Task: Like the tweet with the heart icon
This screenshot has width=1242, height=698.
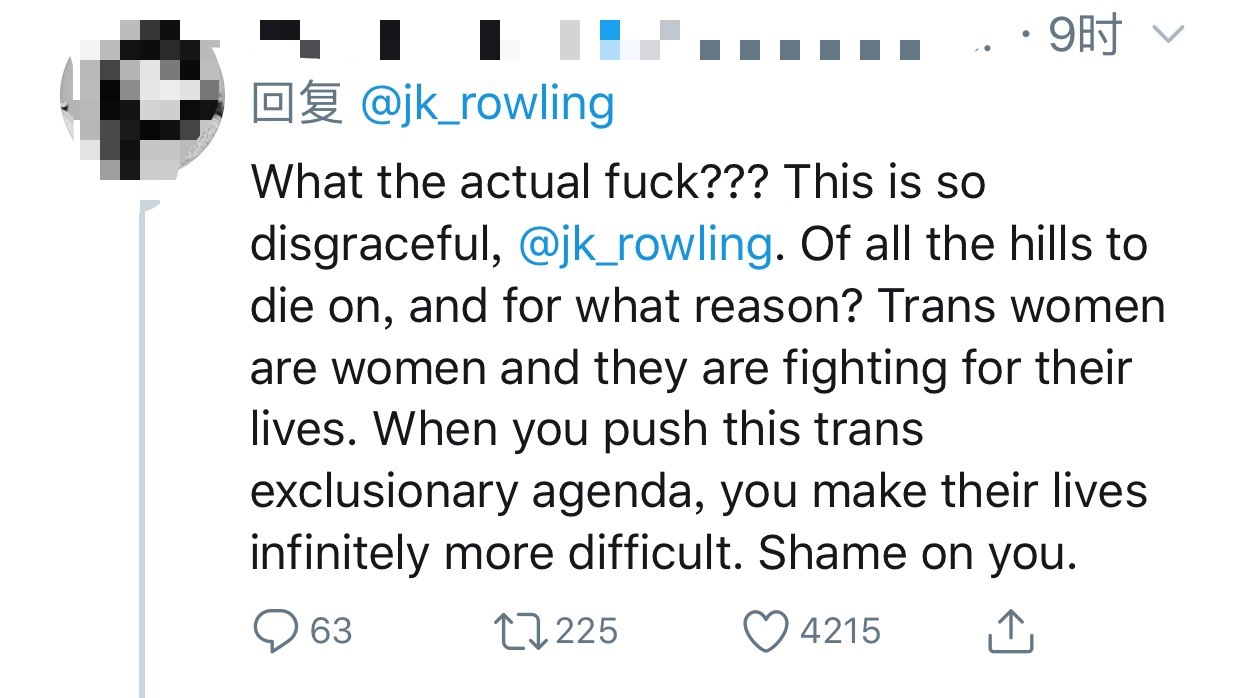Action: click(x=767, y=631)
